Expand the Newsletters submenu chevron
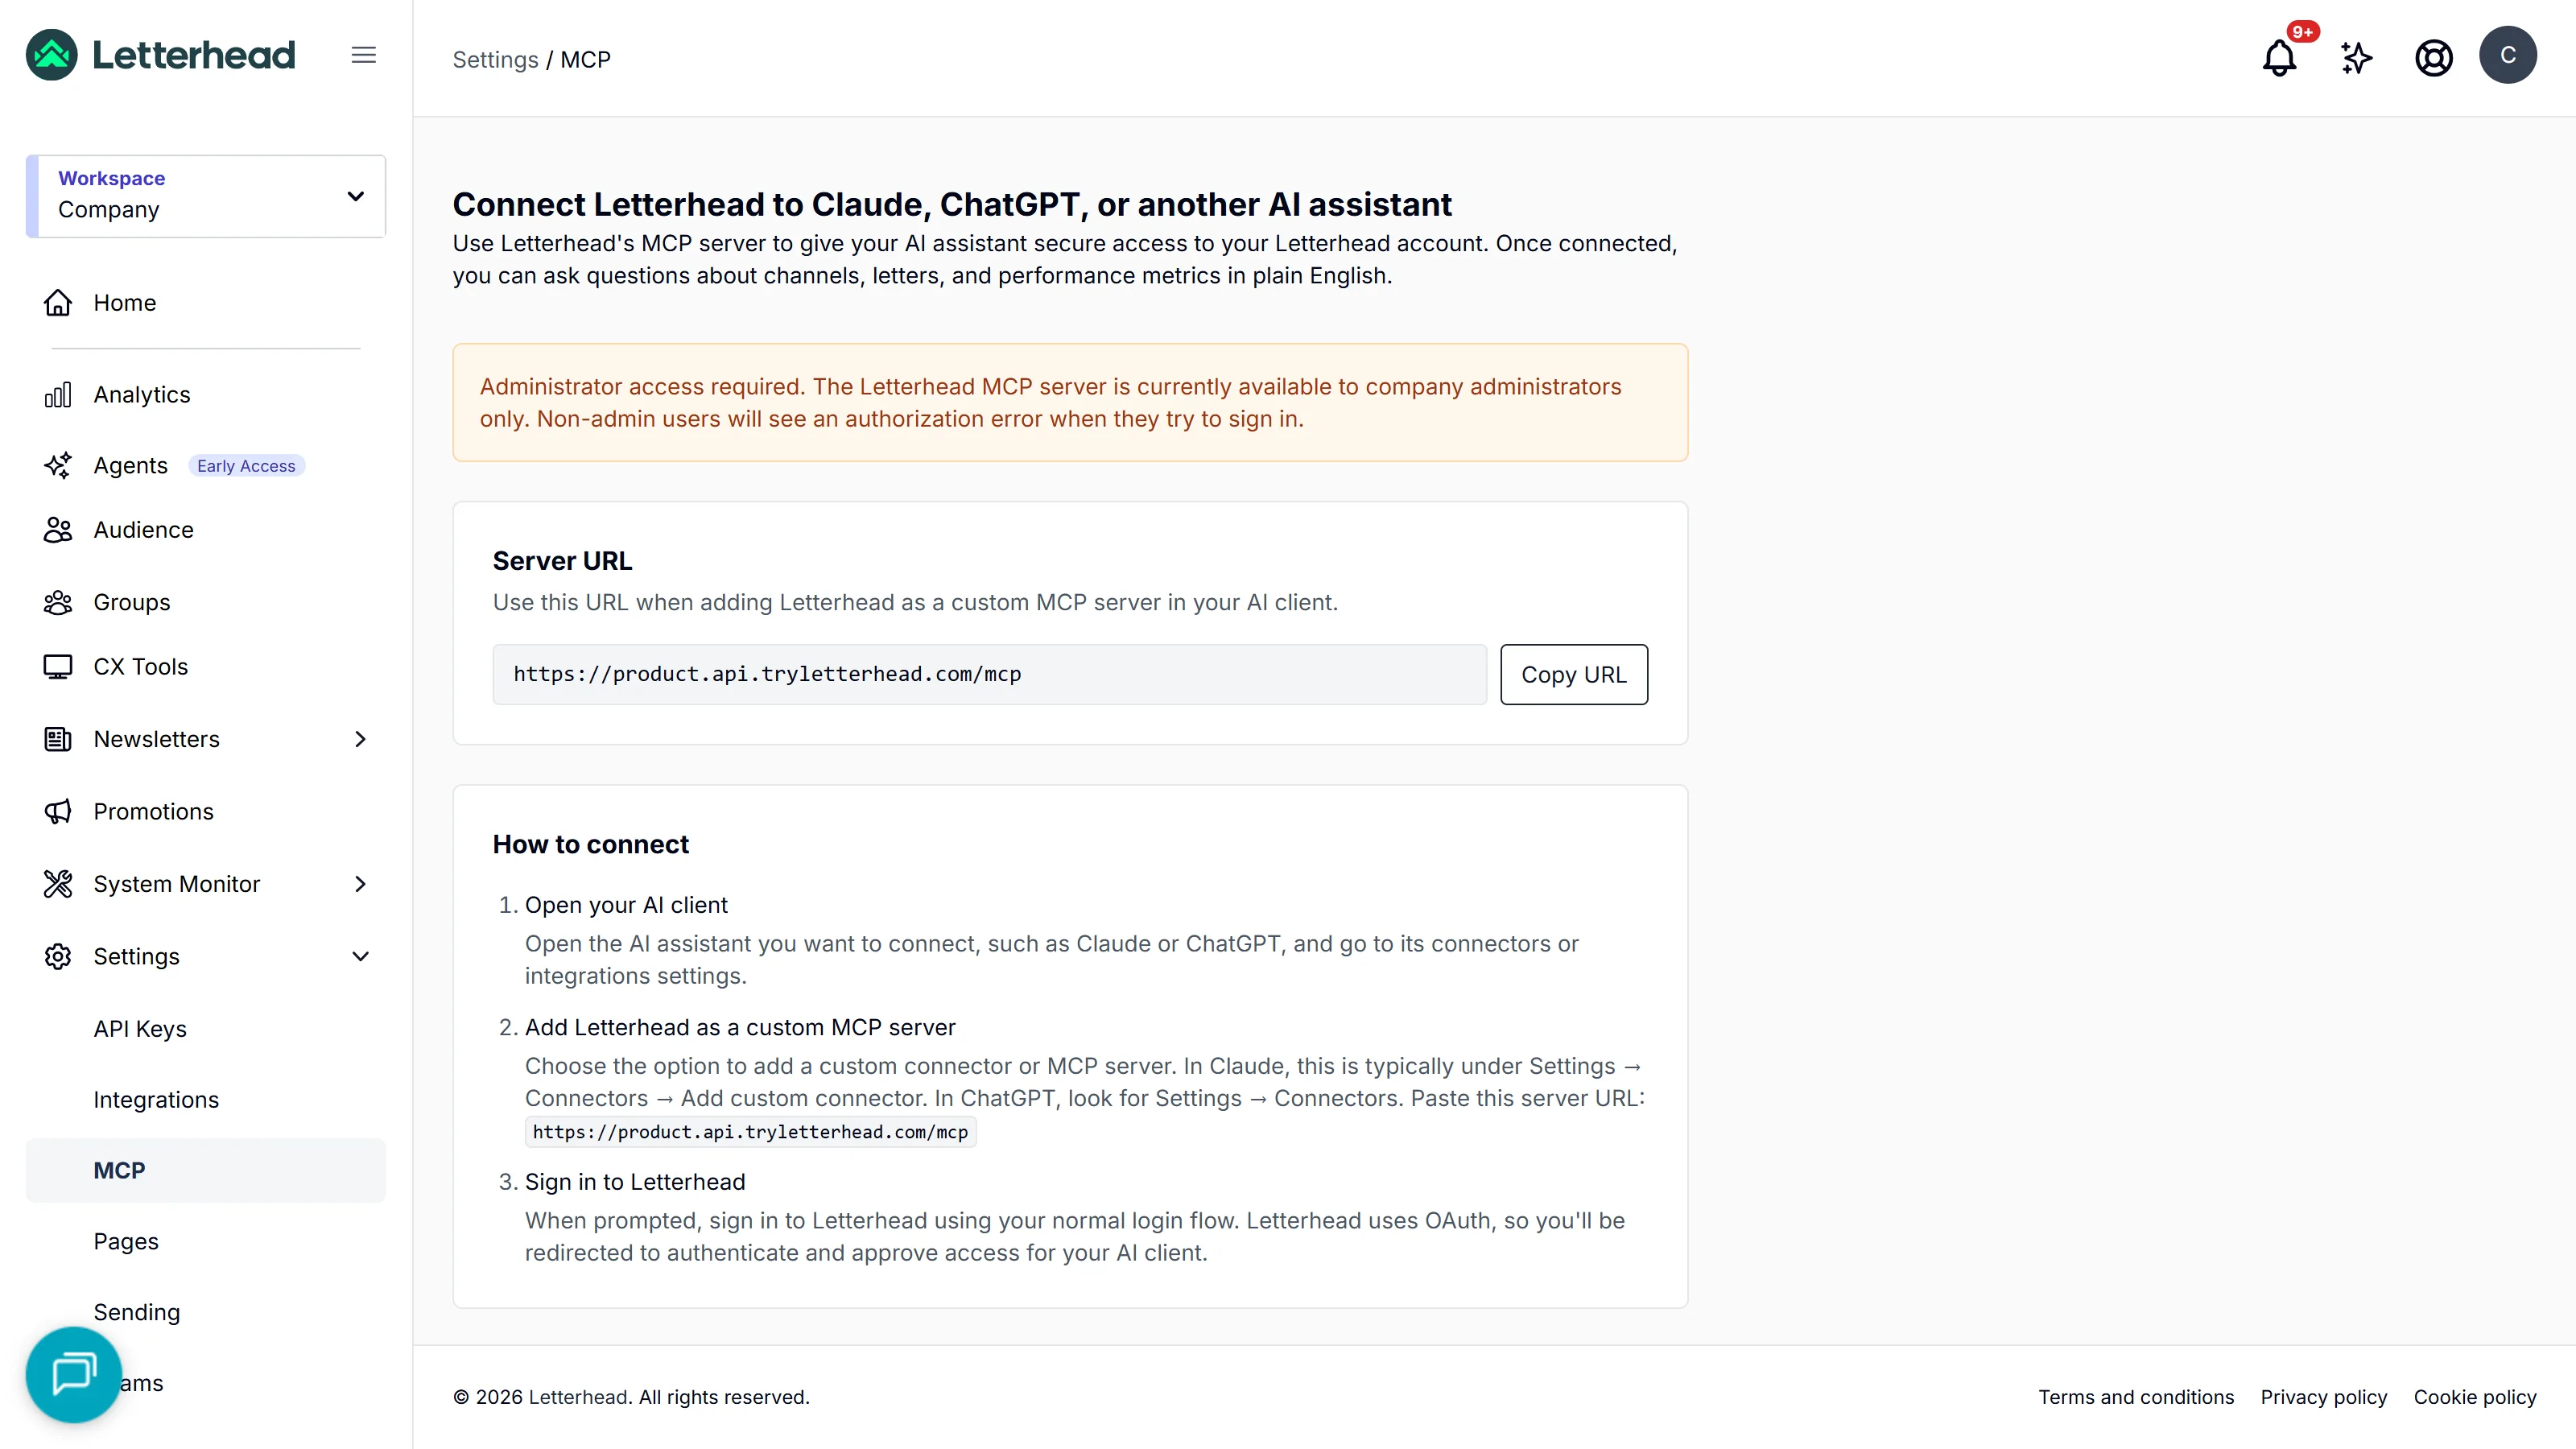This screenshot has width=2576, height=1449. (360, 739)
